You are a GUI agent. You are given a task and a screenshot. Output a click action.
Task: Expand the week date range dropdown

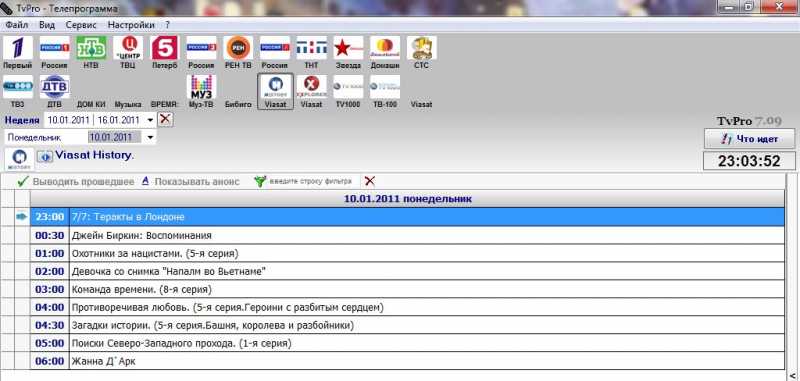(150, 120)
